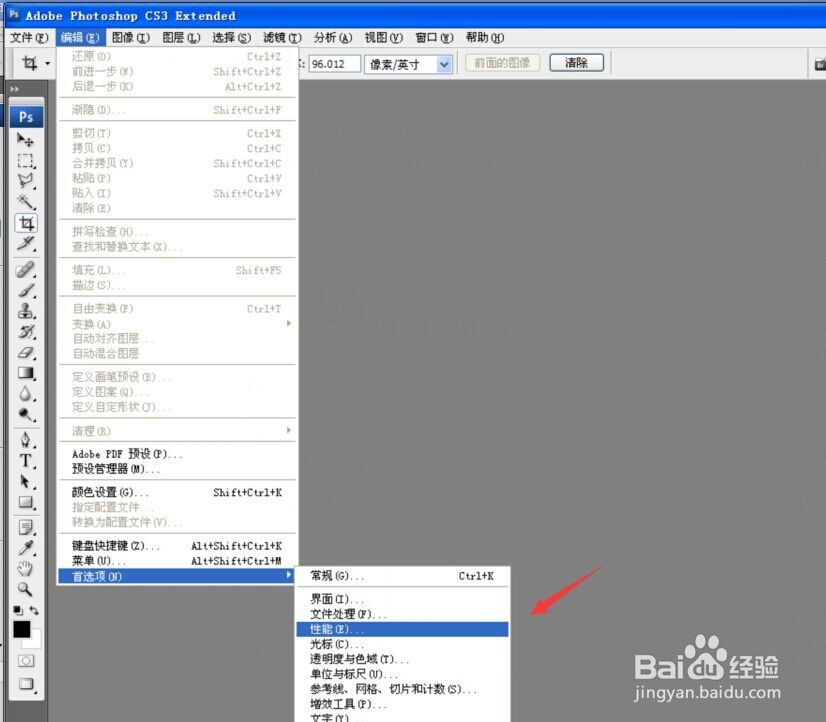The height and width of the screenshot is (722, 826).
Task: Select the Zoom tool
Action: tap(25, 589)
